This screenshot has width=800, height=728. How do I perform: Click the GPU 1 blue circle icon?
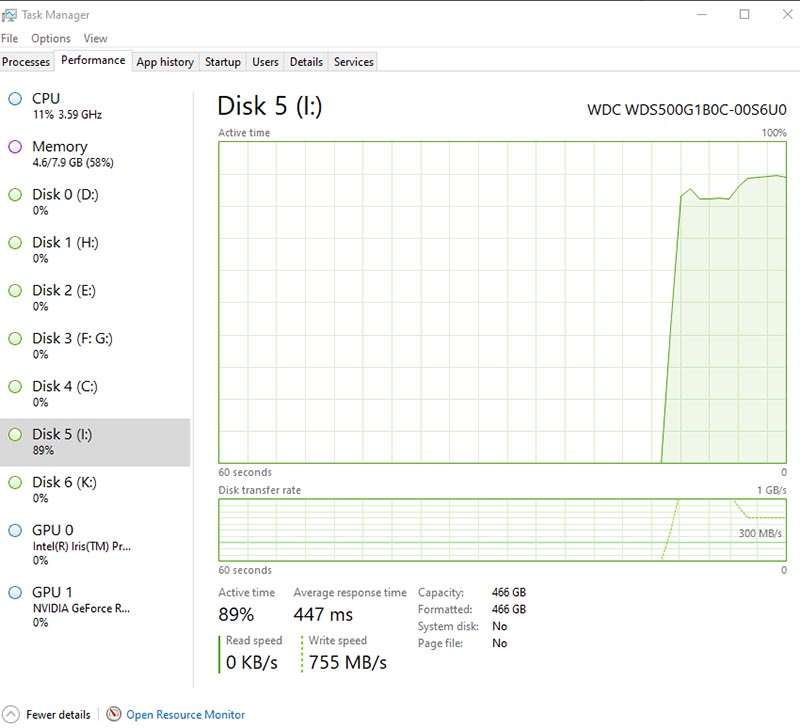tap(15, 592)
